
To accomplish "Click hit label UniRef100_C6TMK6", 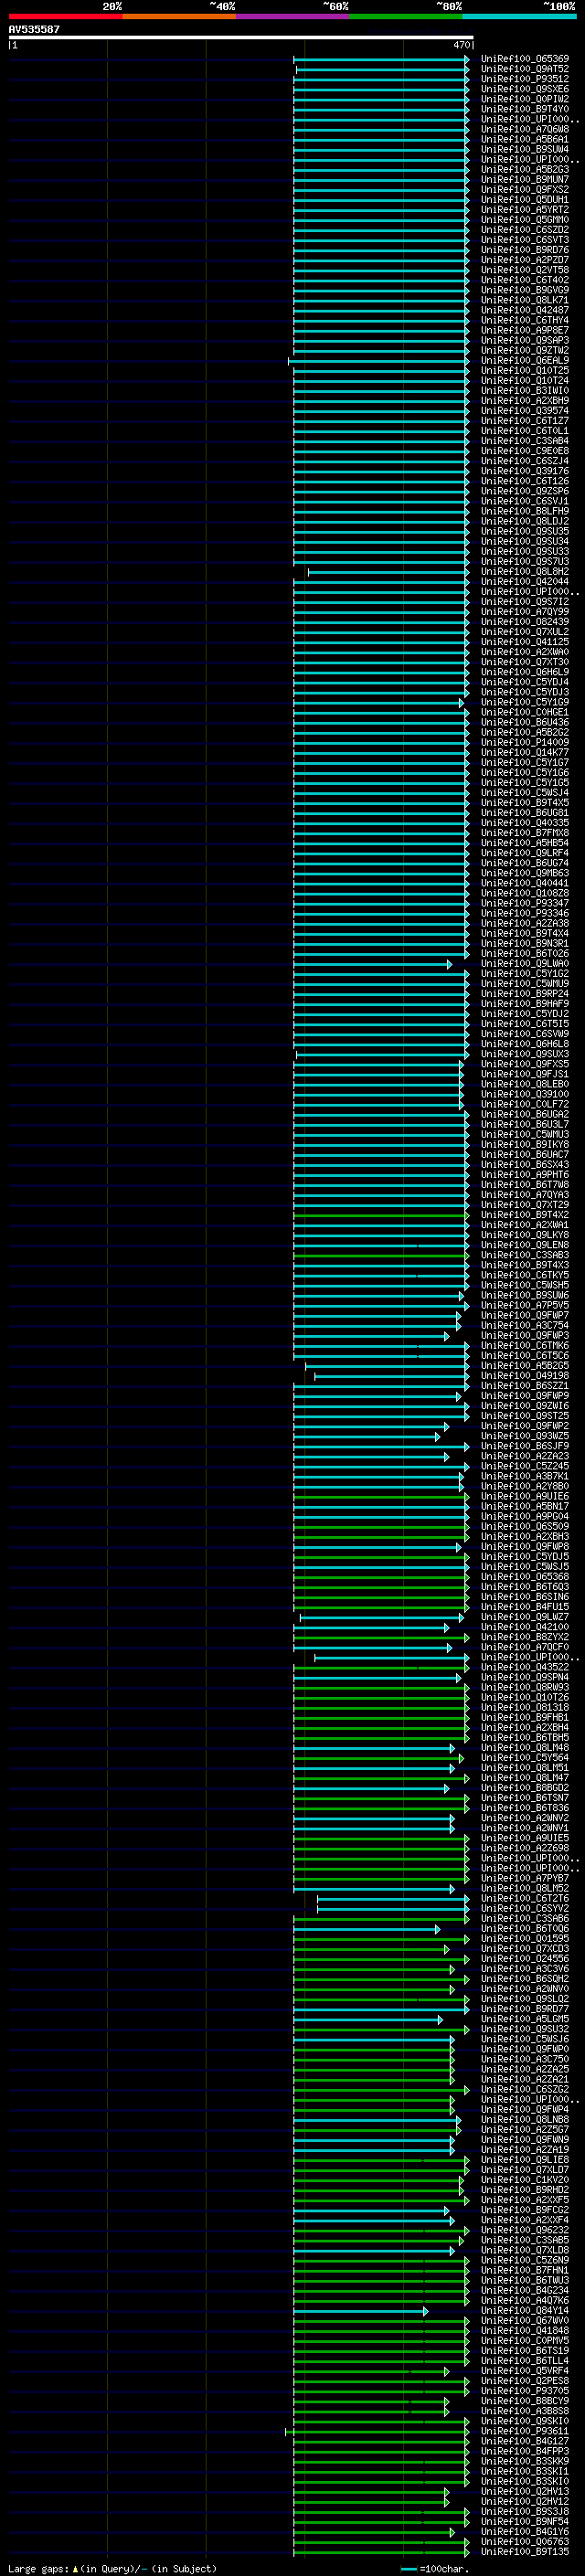I will coord(525,1345).
